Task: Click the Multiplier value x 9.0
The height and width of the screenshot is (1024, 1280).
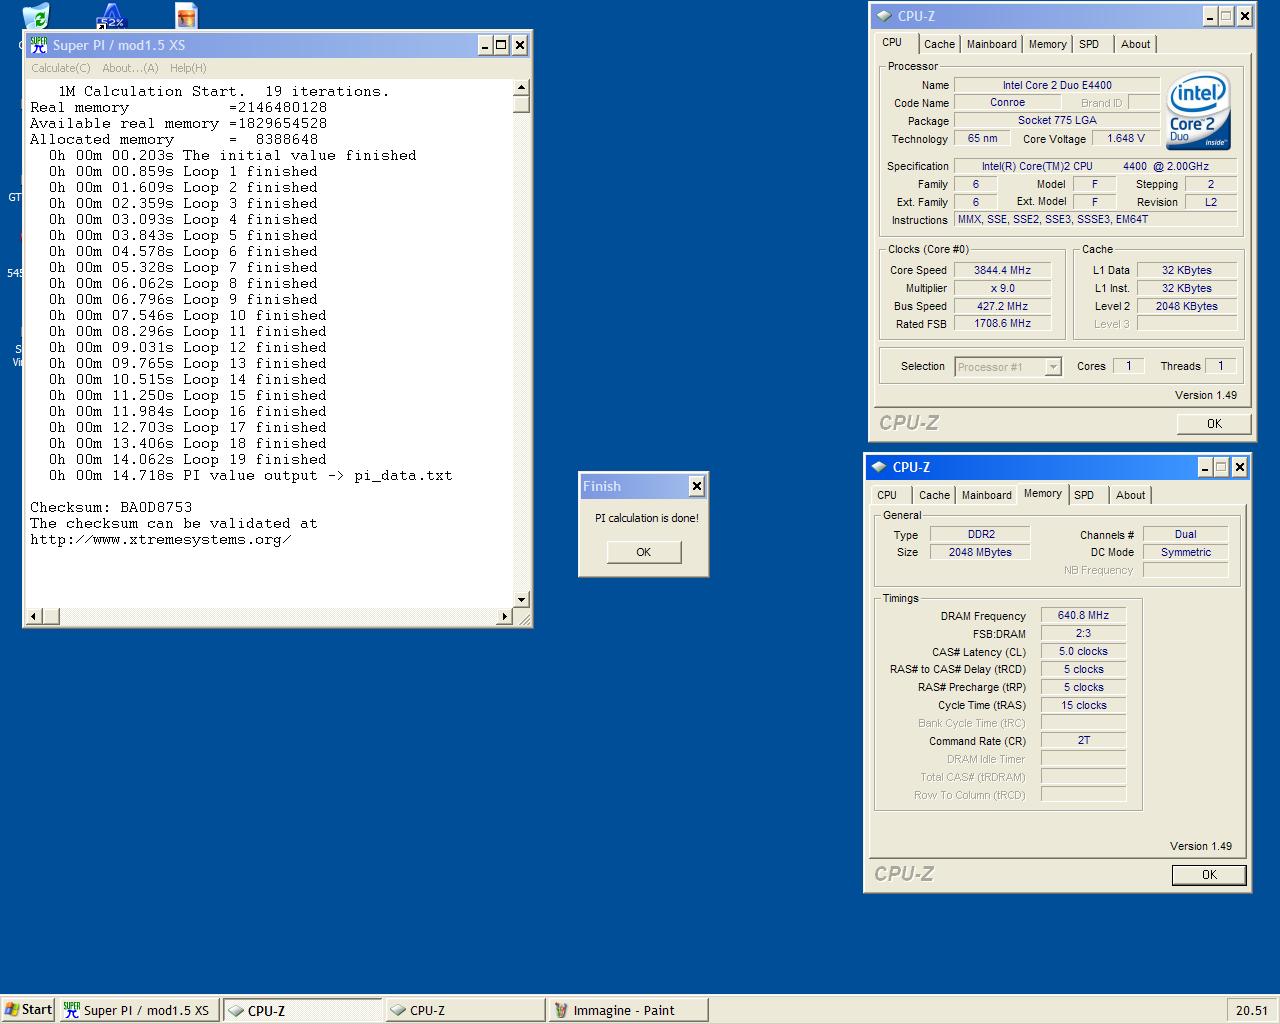Action: pos(1002,288)
